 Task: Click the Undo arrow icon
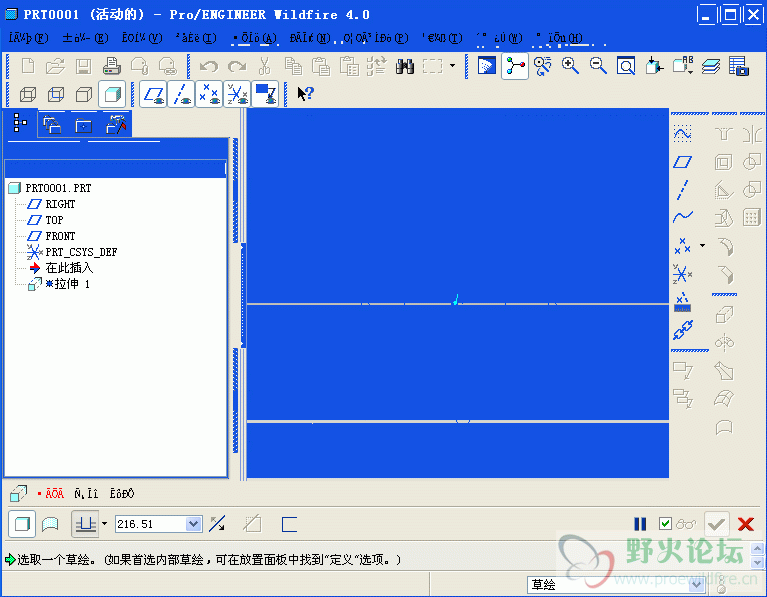tap(209, 66)
